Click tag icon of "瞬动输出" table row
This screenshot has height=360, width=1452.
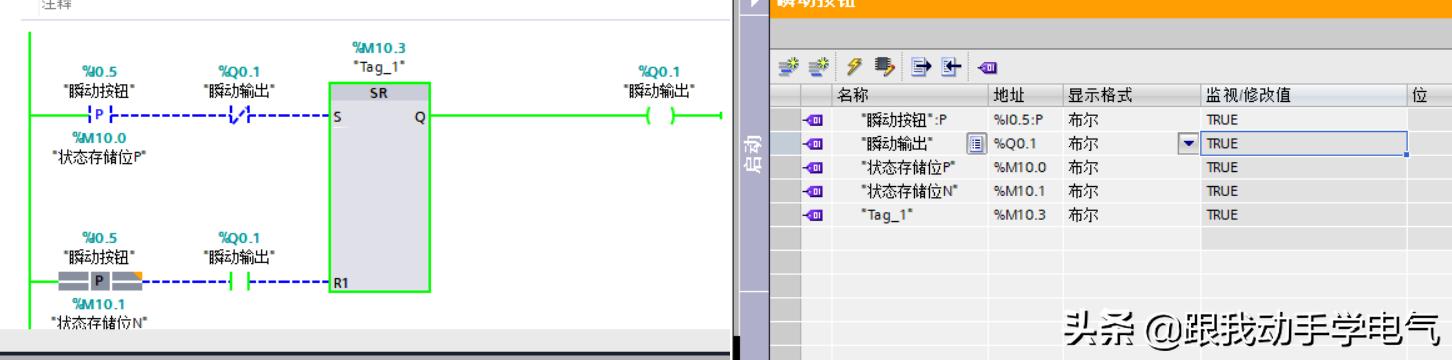(x=813, y=143)
